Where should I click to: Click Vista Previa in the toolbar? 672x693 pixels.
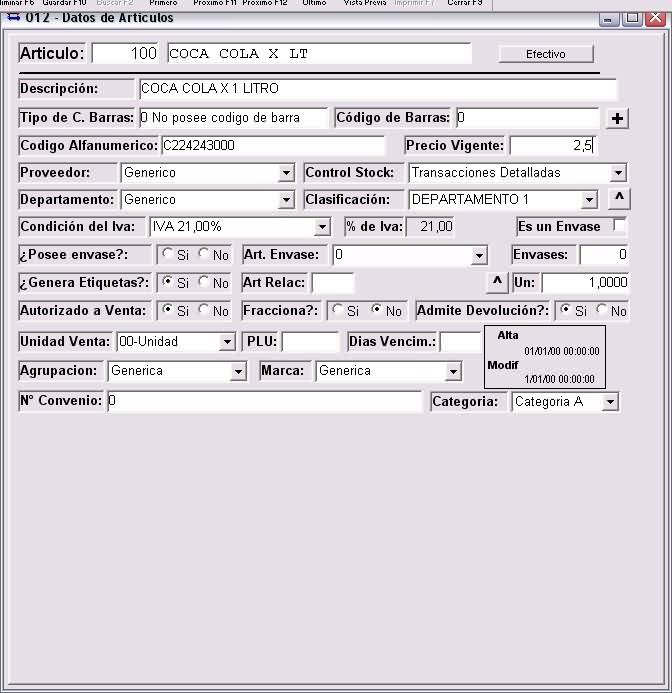click(365, 3)
